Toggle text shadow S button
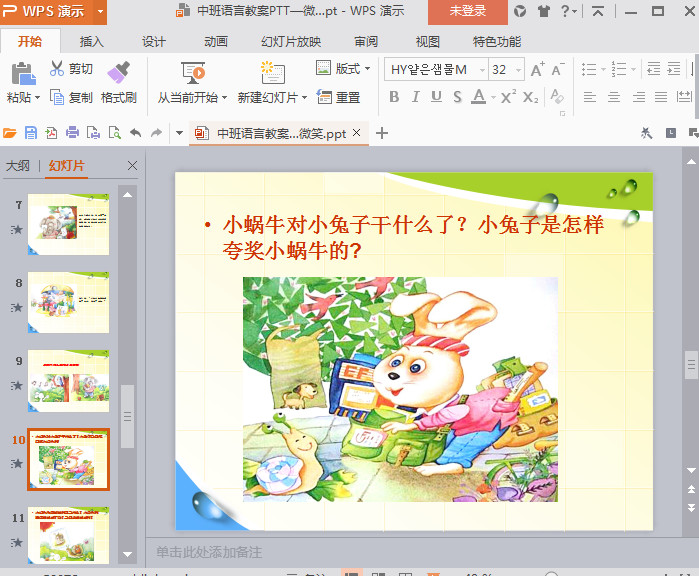The width and height of the screenshot is (699, 576). [x=457, y=97]
